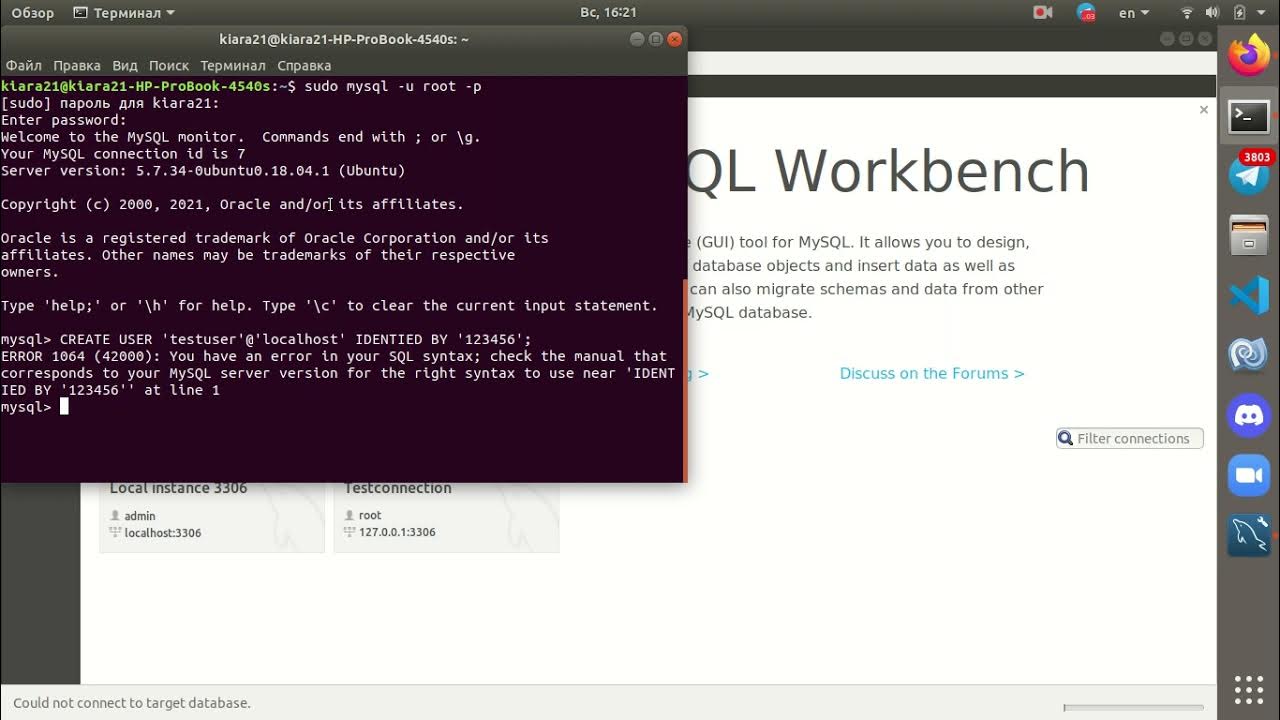The height and width of the screenshot is (720, 1280).
Task: Open the Справка menu
Action: pos(304,65)
